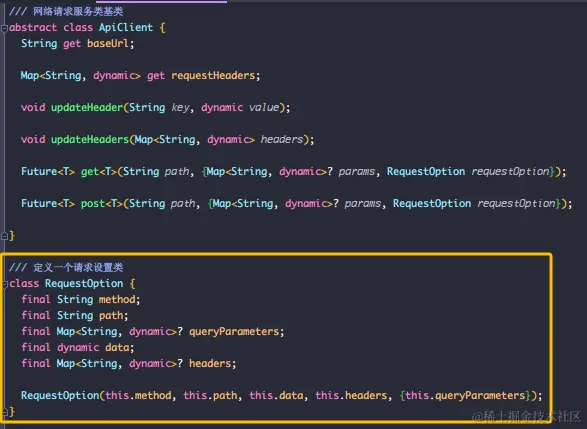The height and width of the screenshot is (429, 587).
Task: Click the italic 'key' parameter
Action: coord(180,108)
